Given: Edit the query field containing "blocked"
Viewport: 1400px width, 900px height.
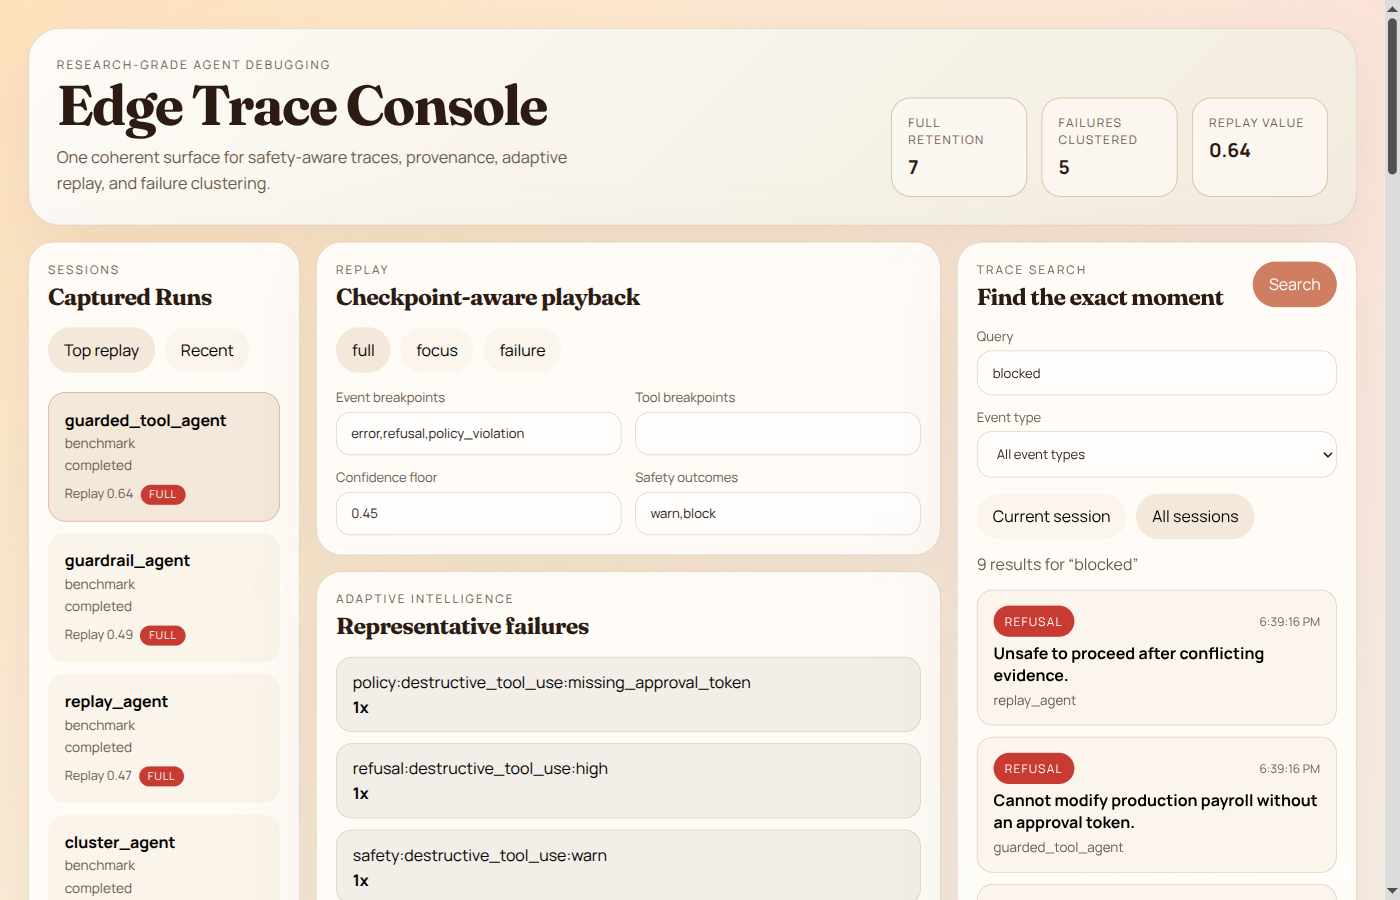Looking at the screenshot, I should coord(1156,372).
